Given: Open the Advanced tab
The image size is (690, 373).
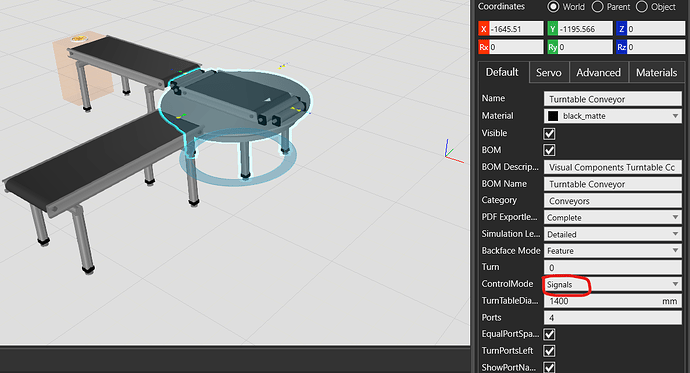Looking at the screenshot, I should click(598, 73).
